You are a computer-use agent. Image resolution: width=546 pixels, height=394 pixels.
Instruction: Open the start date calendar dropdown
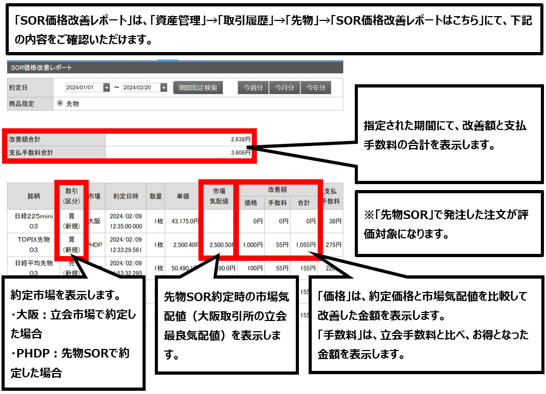tap(107, 88)
